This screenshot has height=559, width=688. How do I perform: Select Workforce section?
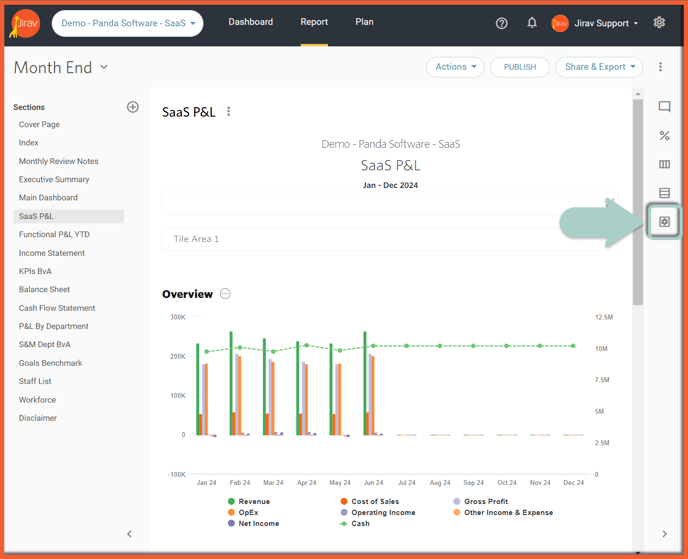[37, 400]
